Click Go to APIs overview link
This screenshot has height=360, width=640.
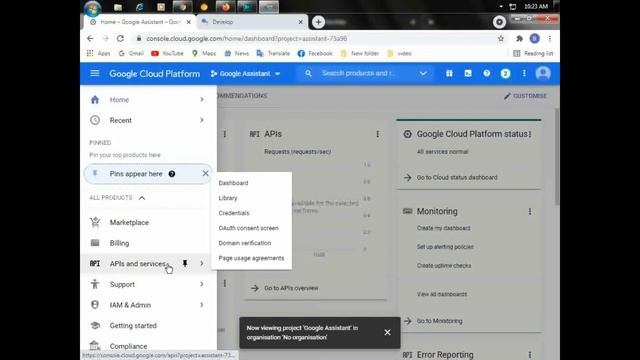pyautogui.click(x=291, y=288)
